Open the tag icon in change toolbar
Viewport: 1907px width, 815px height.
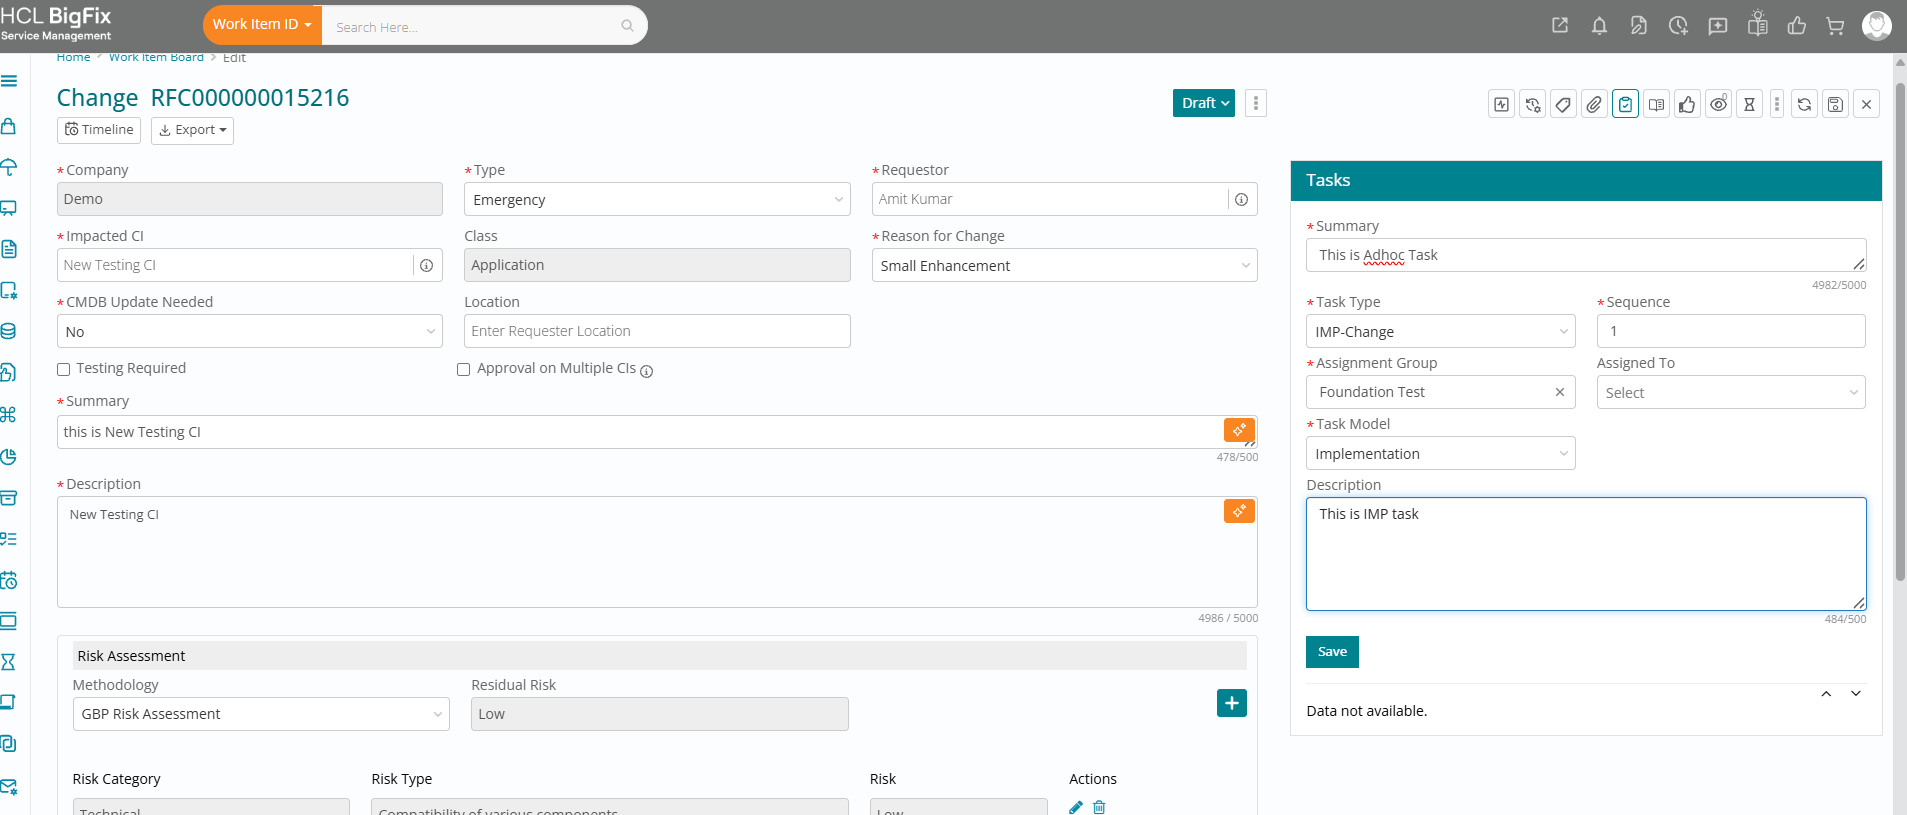(x=1563, y=104)
